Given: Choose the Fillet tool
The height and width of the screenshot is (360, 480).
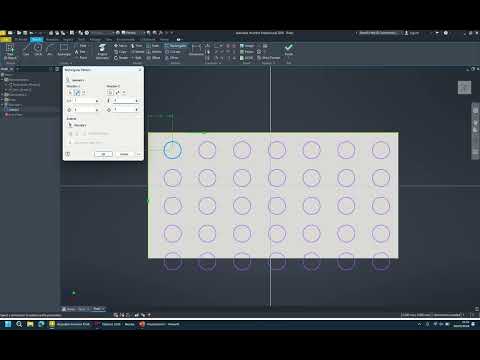Looking at the screenshot, I should coord(80,46).
